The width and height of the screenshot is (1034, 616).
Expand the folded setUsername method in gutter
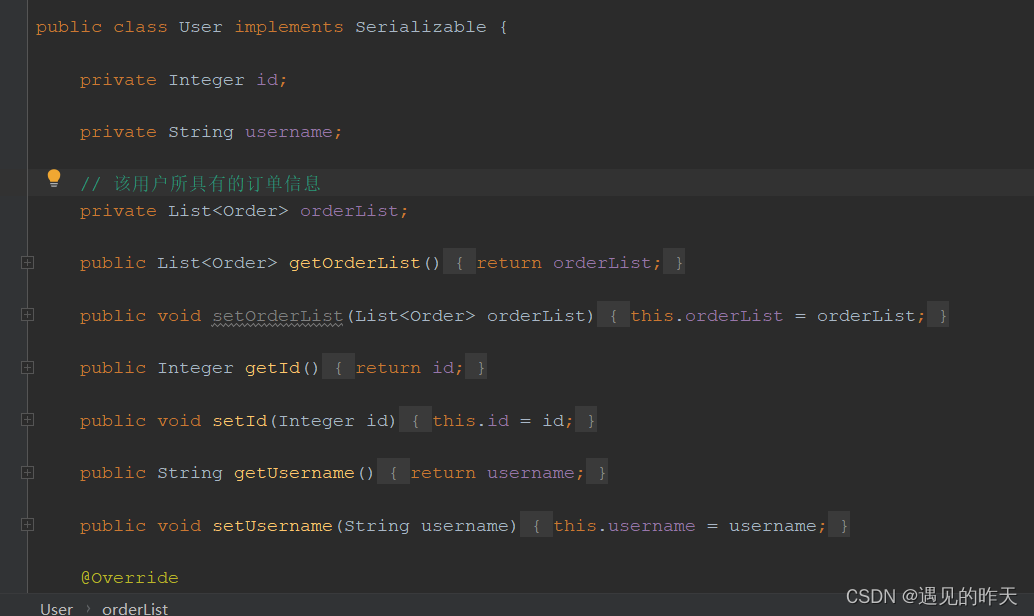(x=28, y=524)
